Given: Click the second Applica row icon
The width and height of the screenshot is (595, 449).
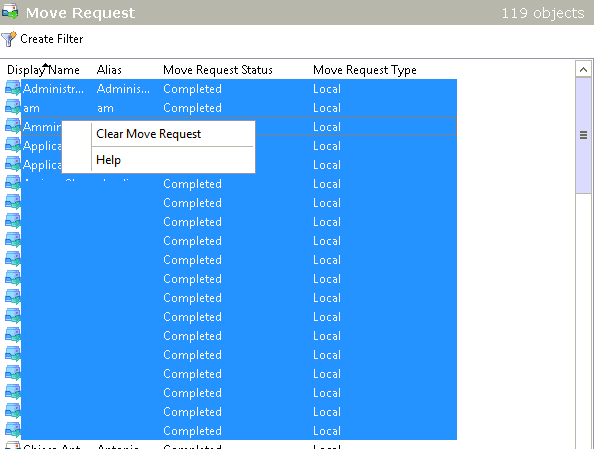Looking at the screenshot, I should 13,165.
